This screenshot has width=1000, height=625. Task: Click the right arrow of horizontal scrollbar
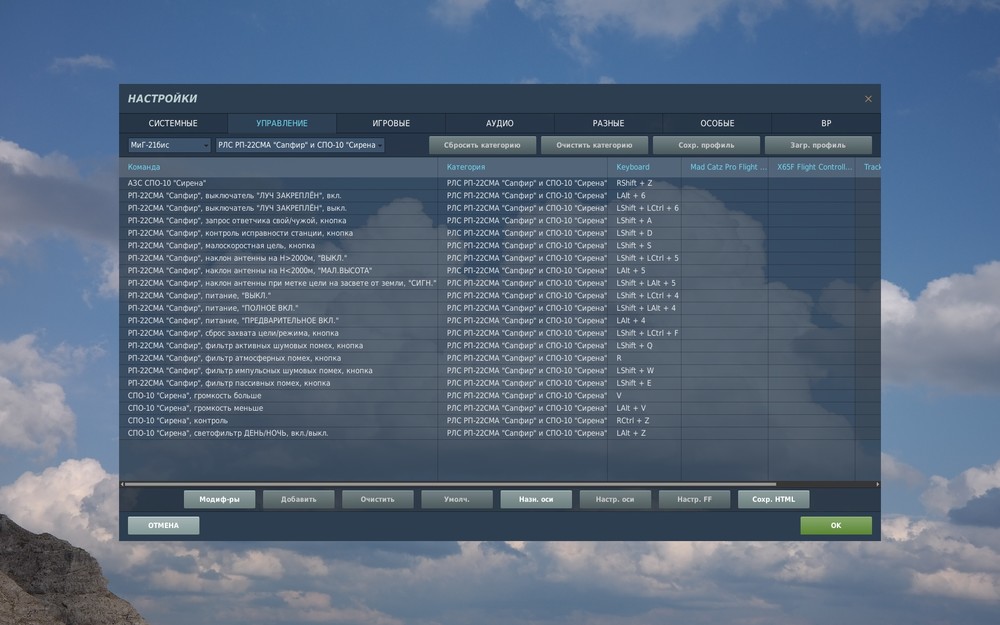[878, 485]
